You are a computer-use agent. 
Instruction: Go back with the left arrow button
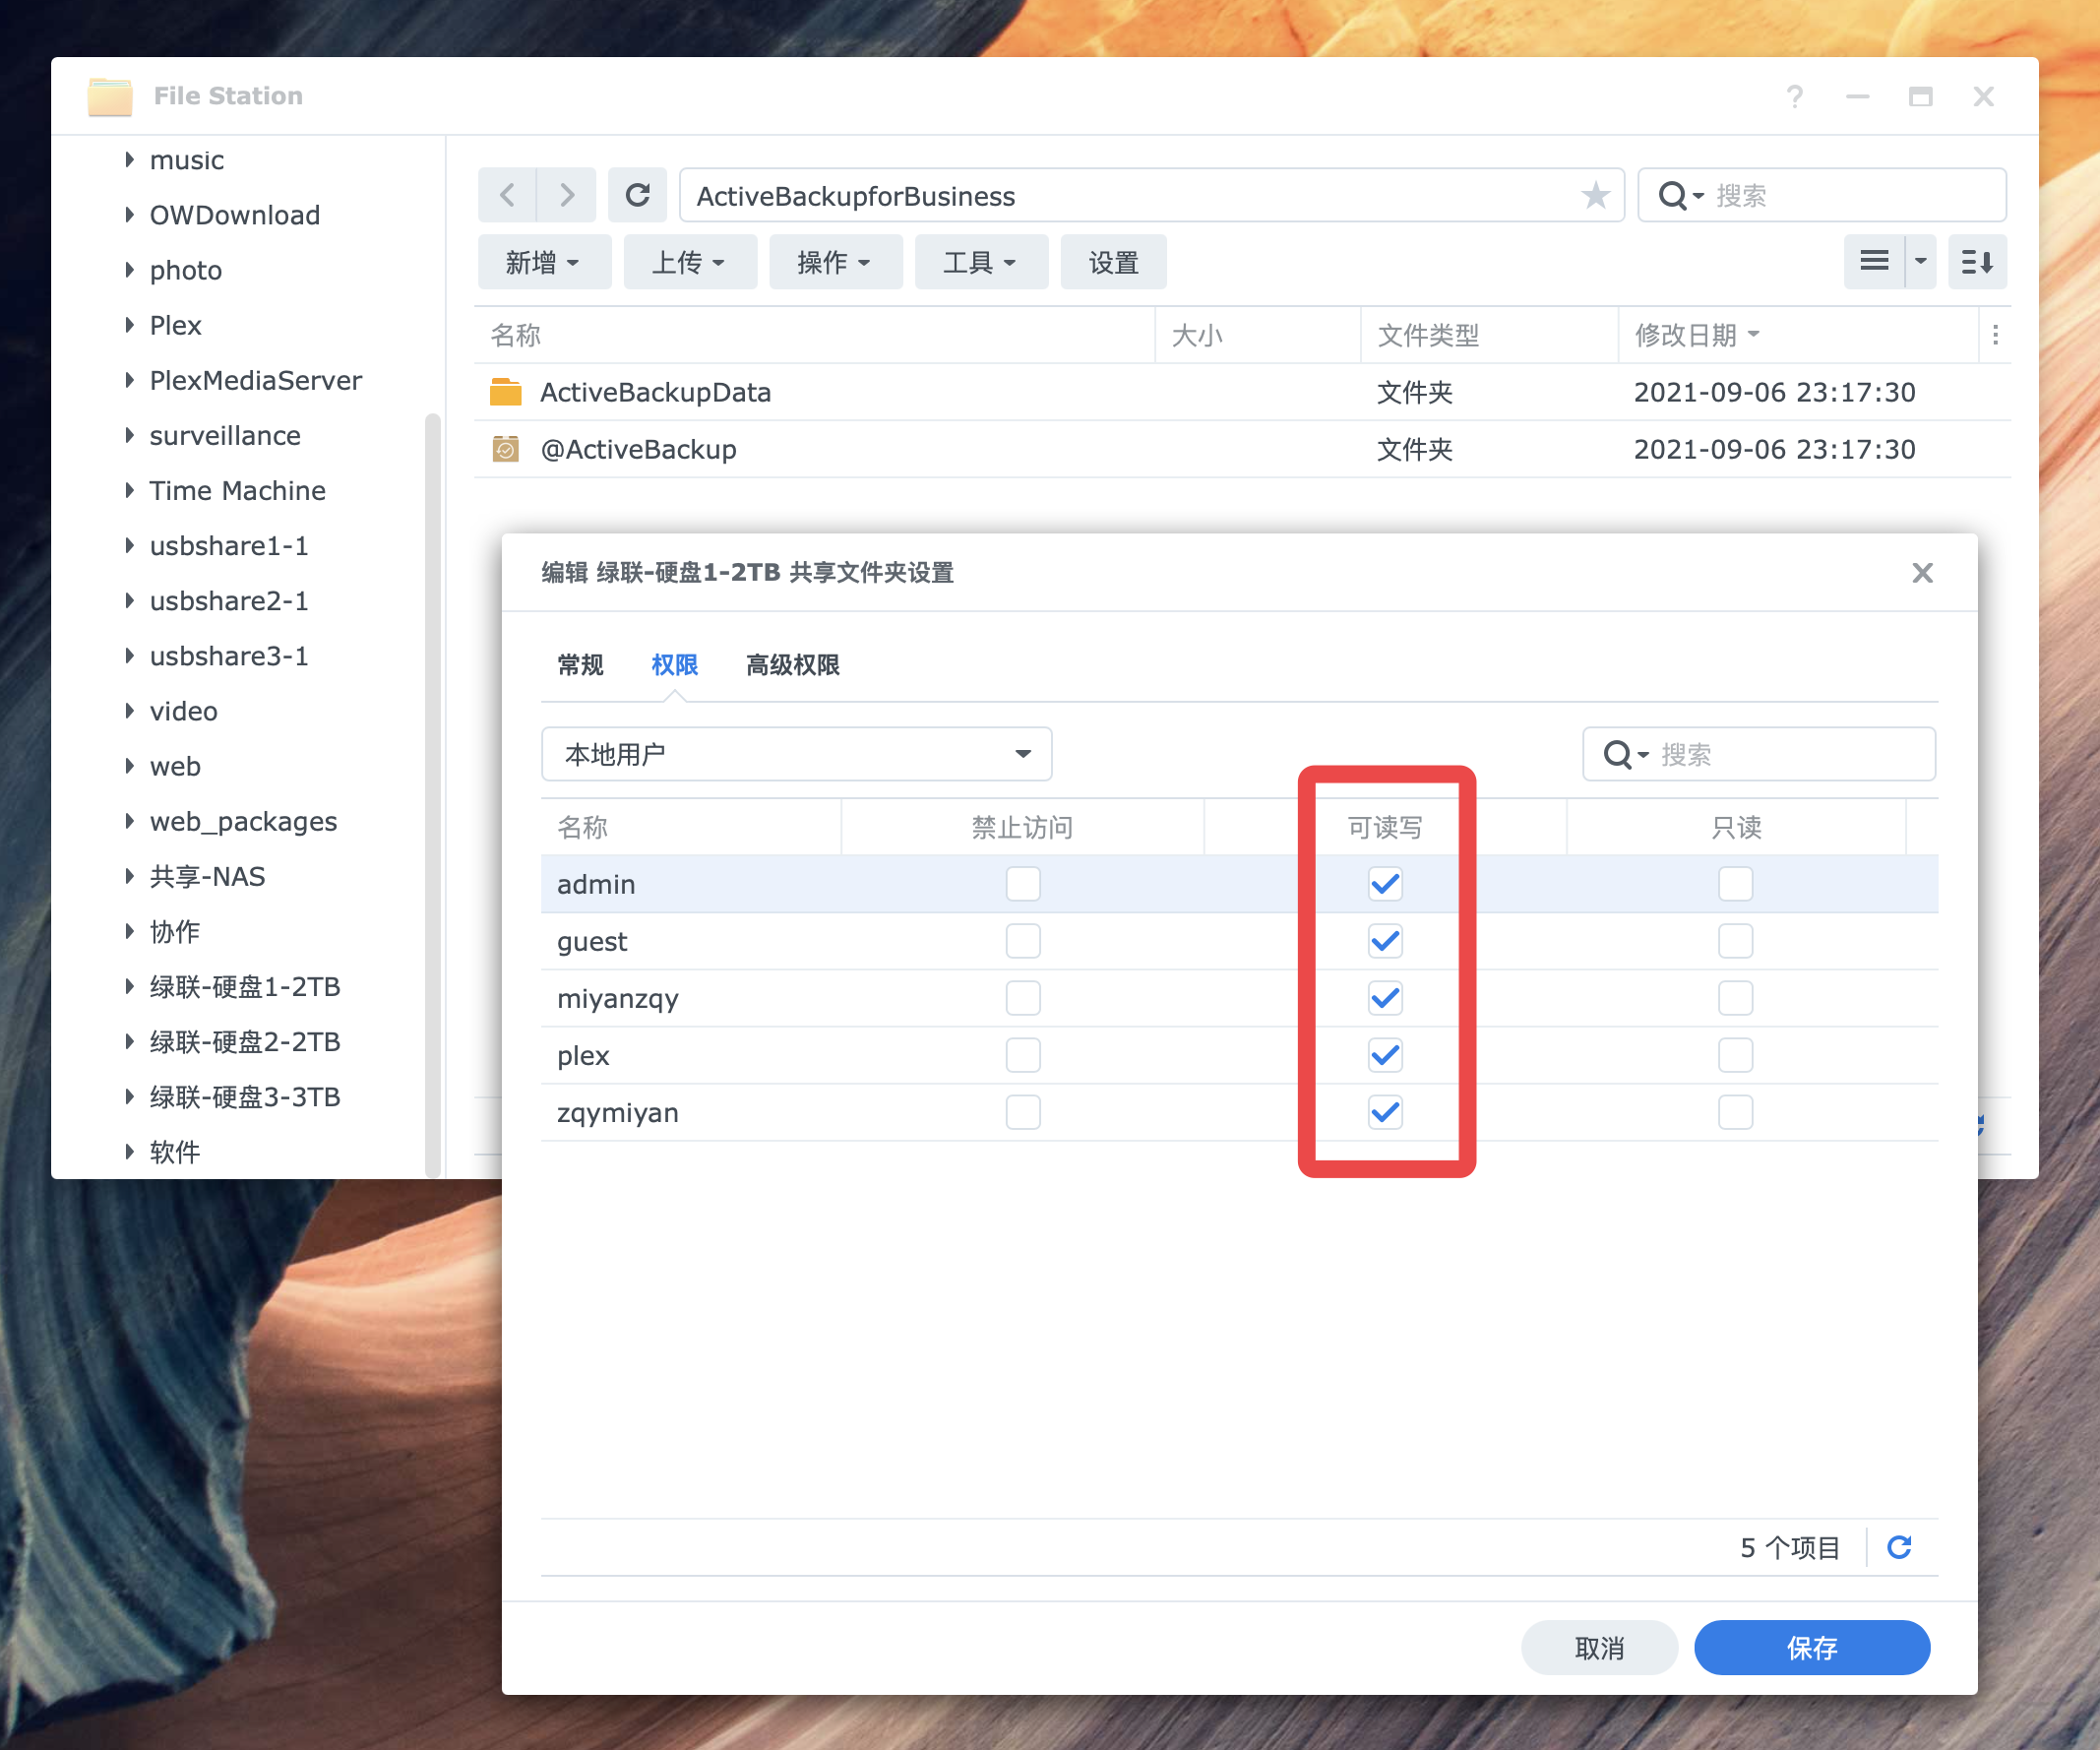[x=507, y=195]
